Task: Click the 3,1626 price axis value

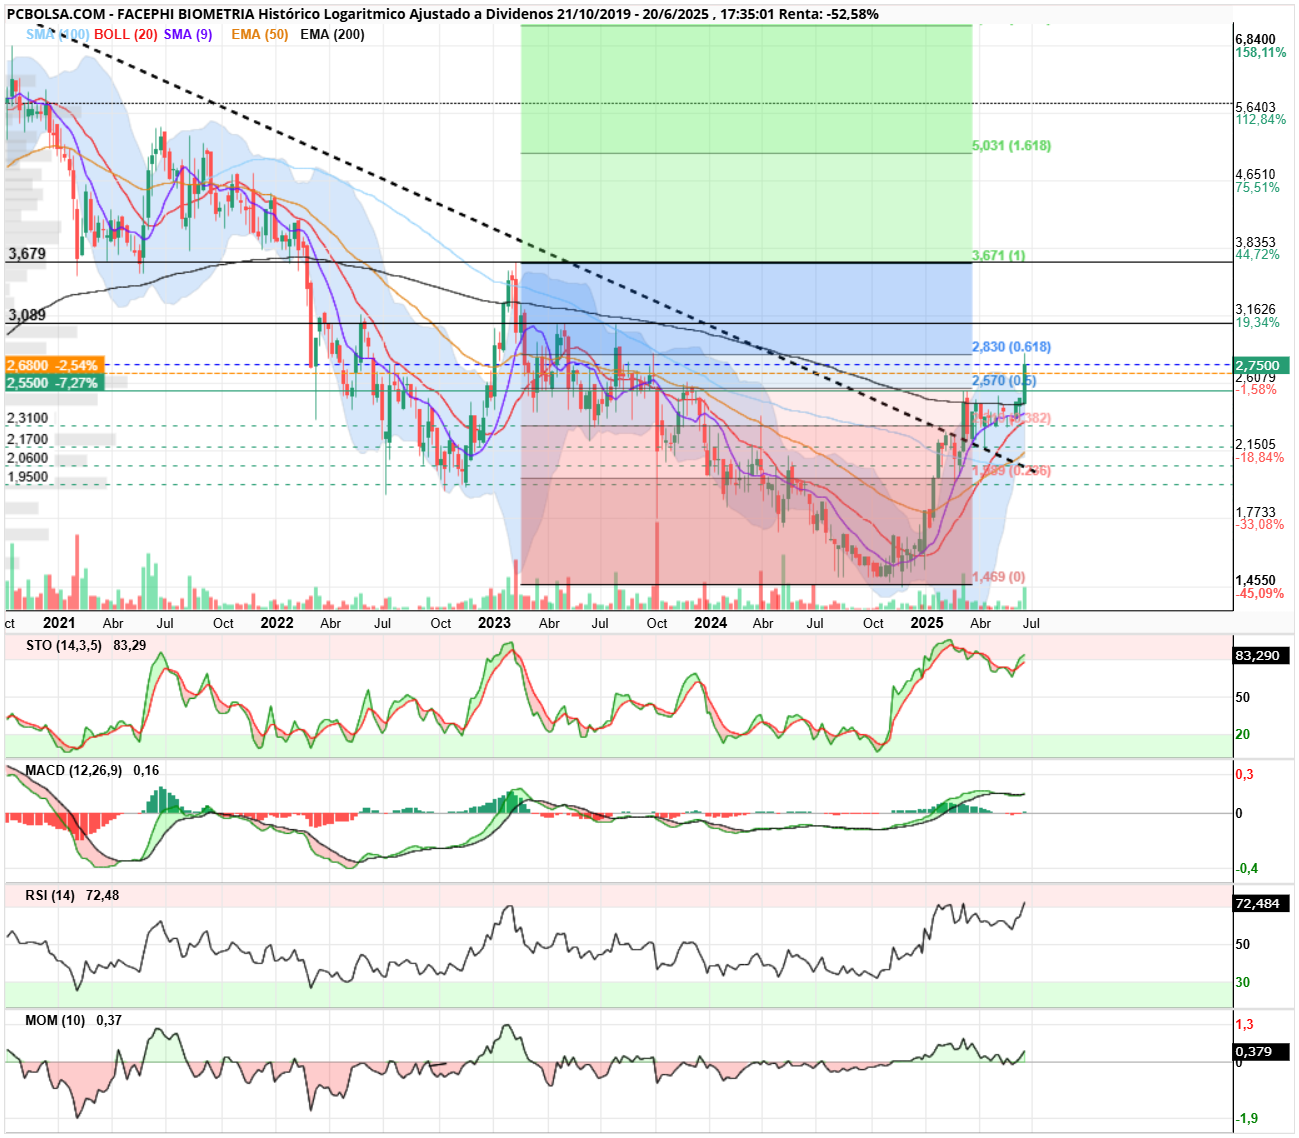Action: tap(1255, 309)
